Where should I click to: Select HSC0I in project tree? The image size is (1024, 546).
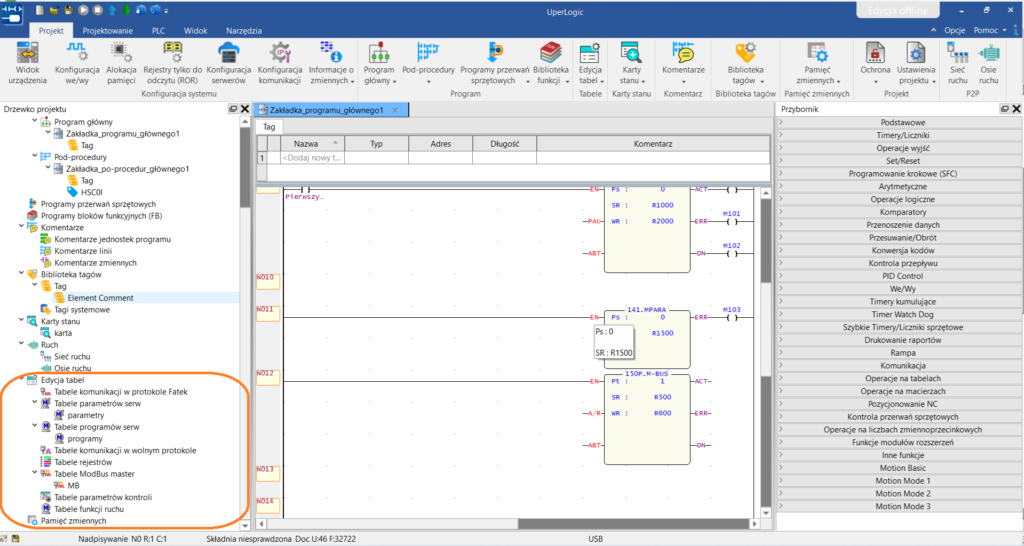click(92, 192)
